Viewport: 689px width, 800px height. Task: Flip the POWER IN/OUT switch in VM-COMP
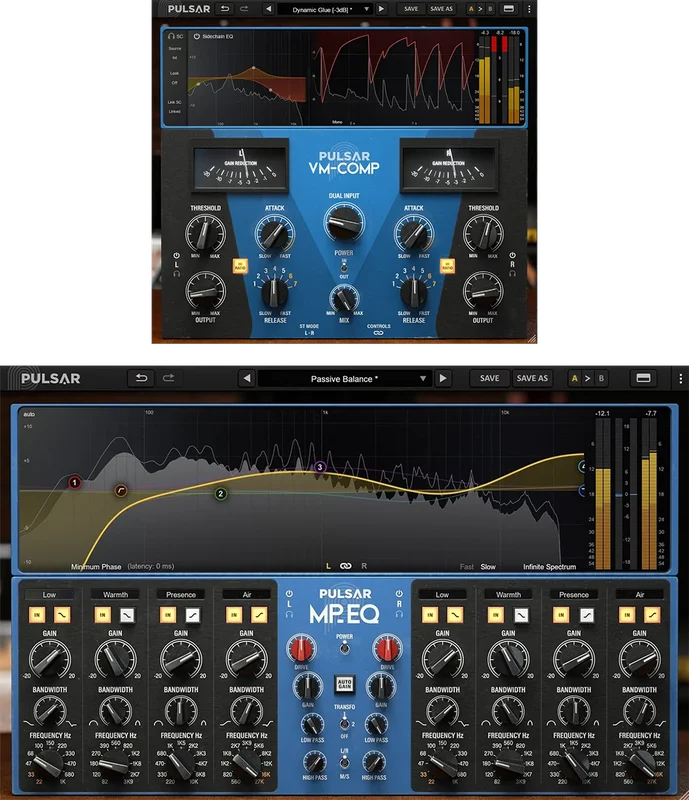click(344, 268)
